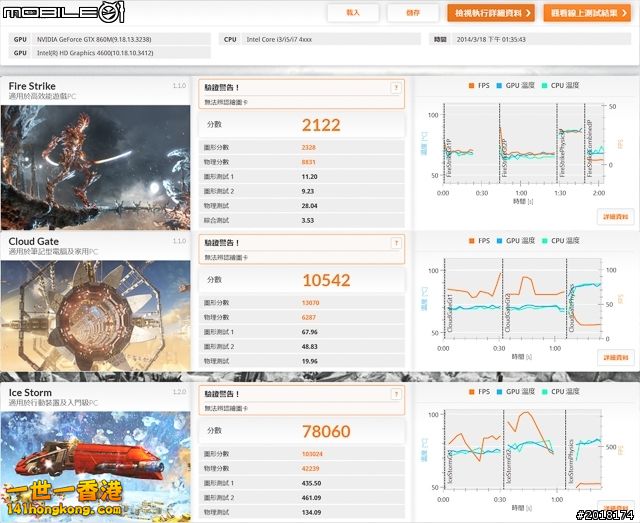
Task: Click the FireStrikePhysicsP marker in Fire Strike chart
Action: (562, 153)
